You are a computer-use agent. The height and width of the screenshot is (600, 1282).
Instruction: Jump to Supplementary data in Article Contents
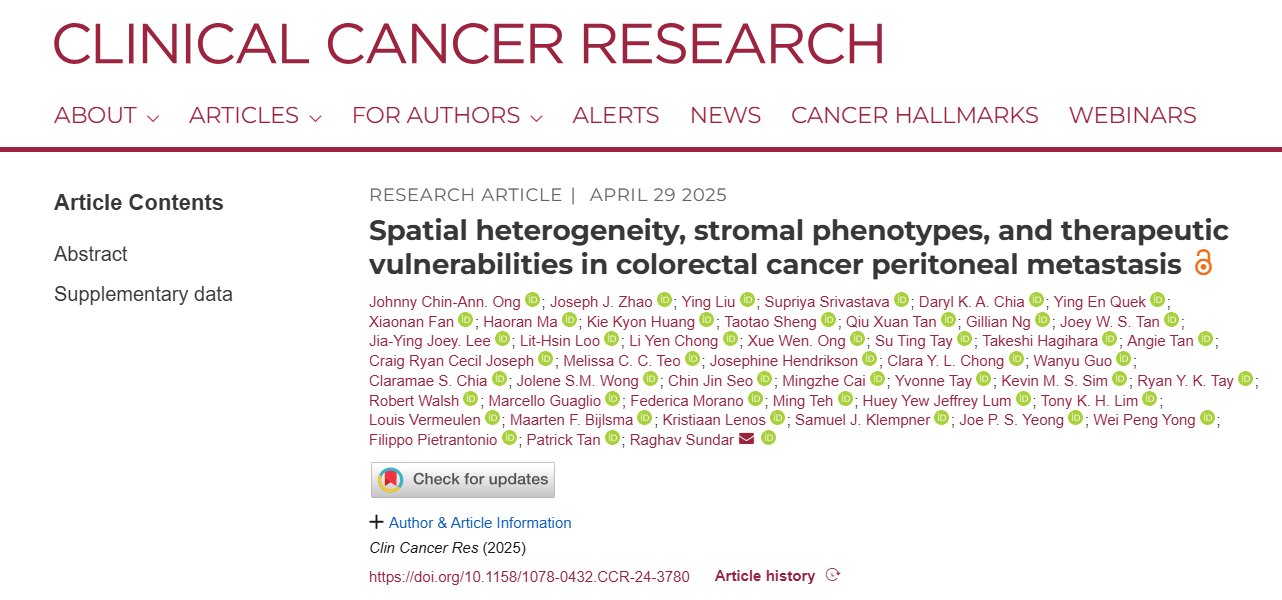point(143,294)
